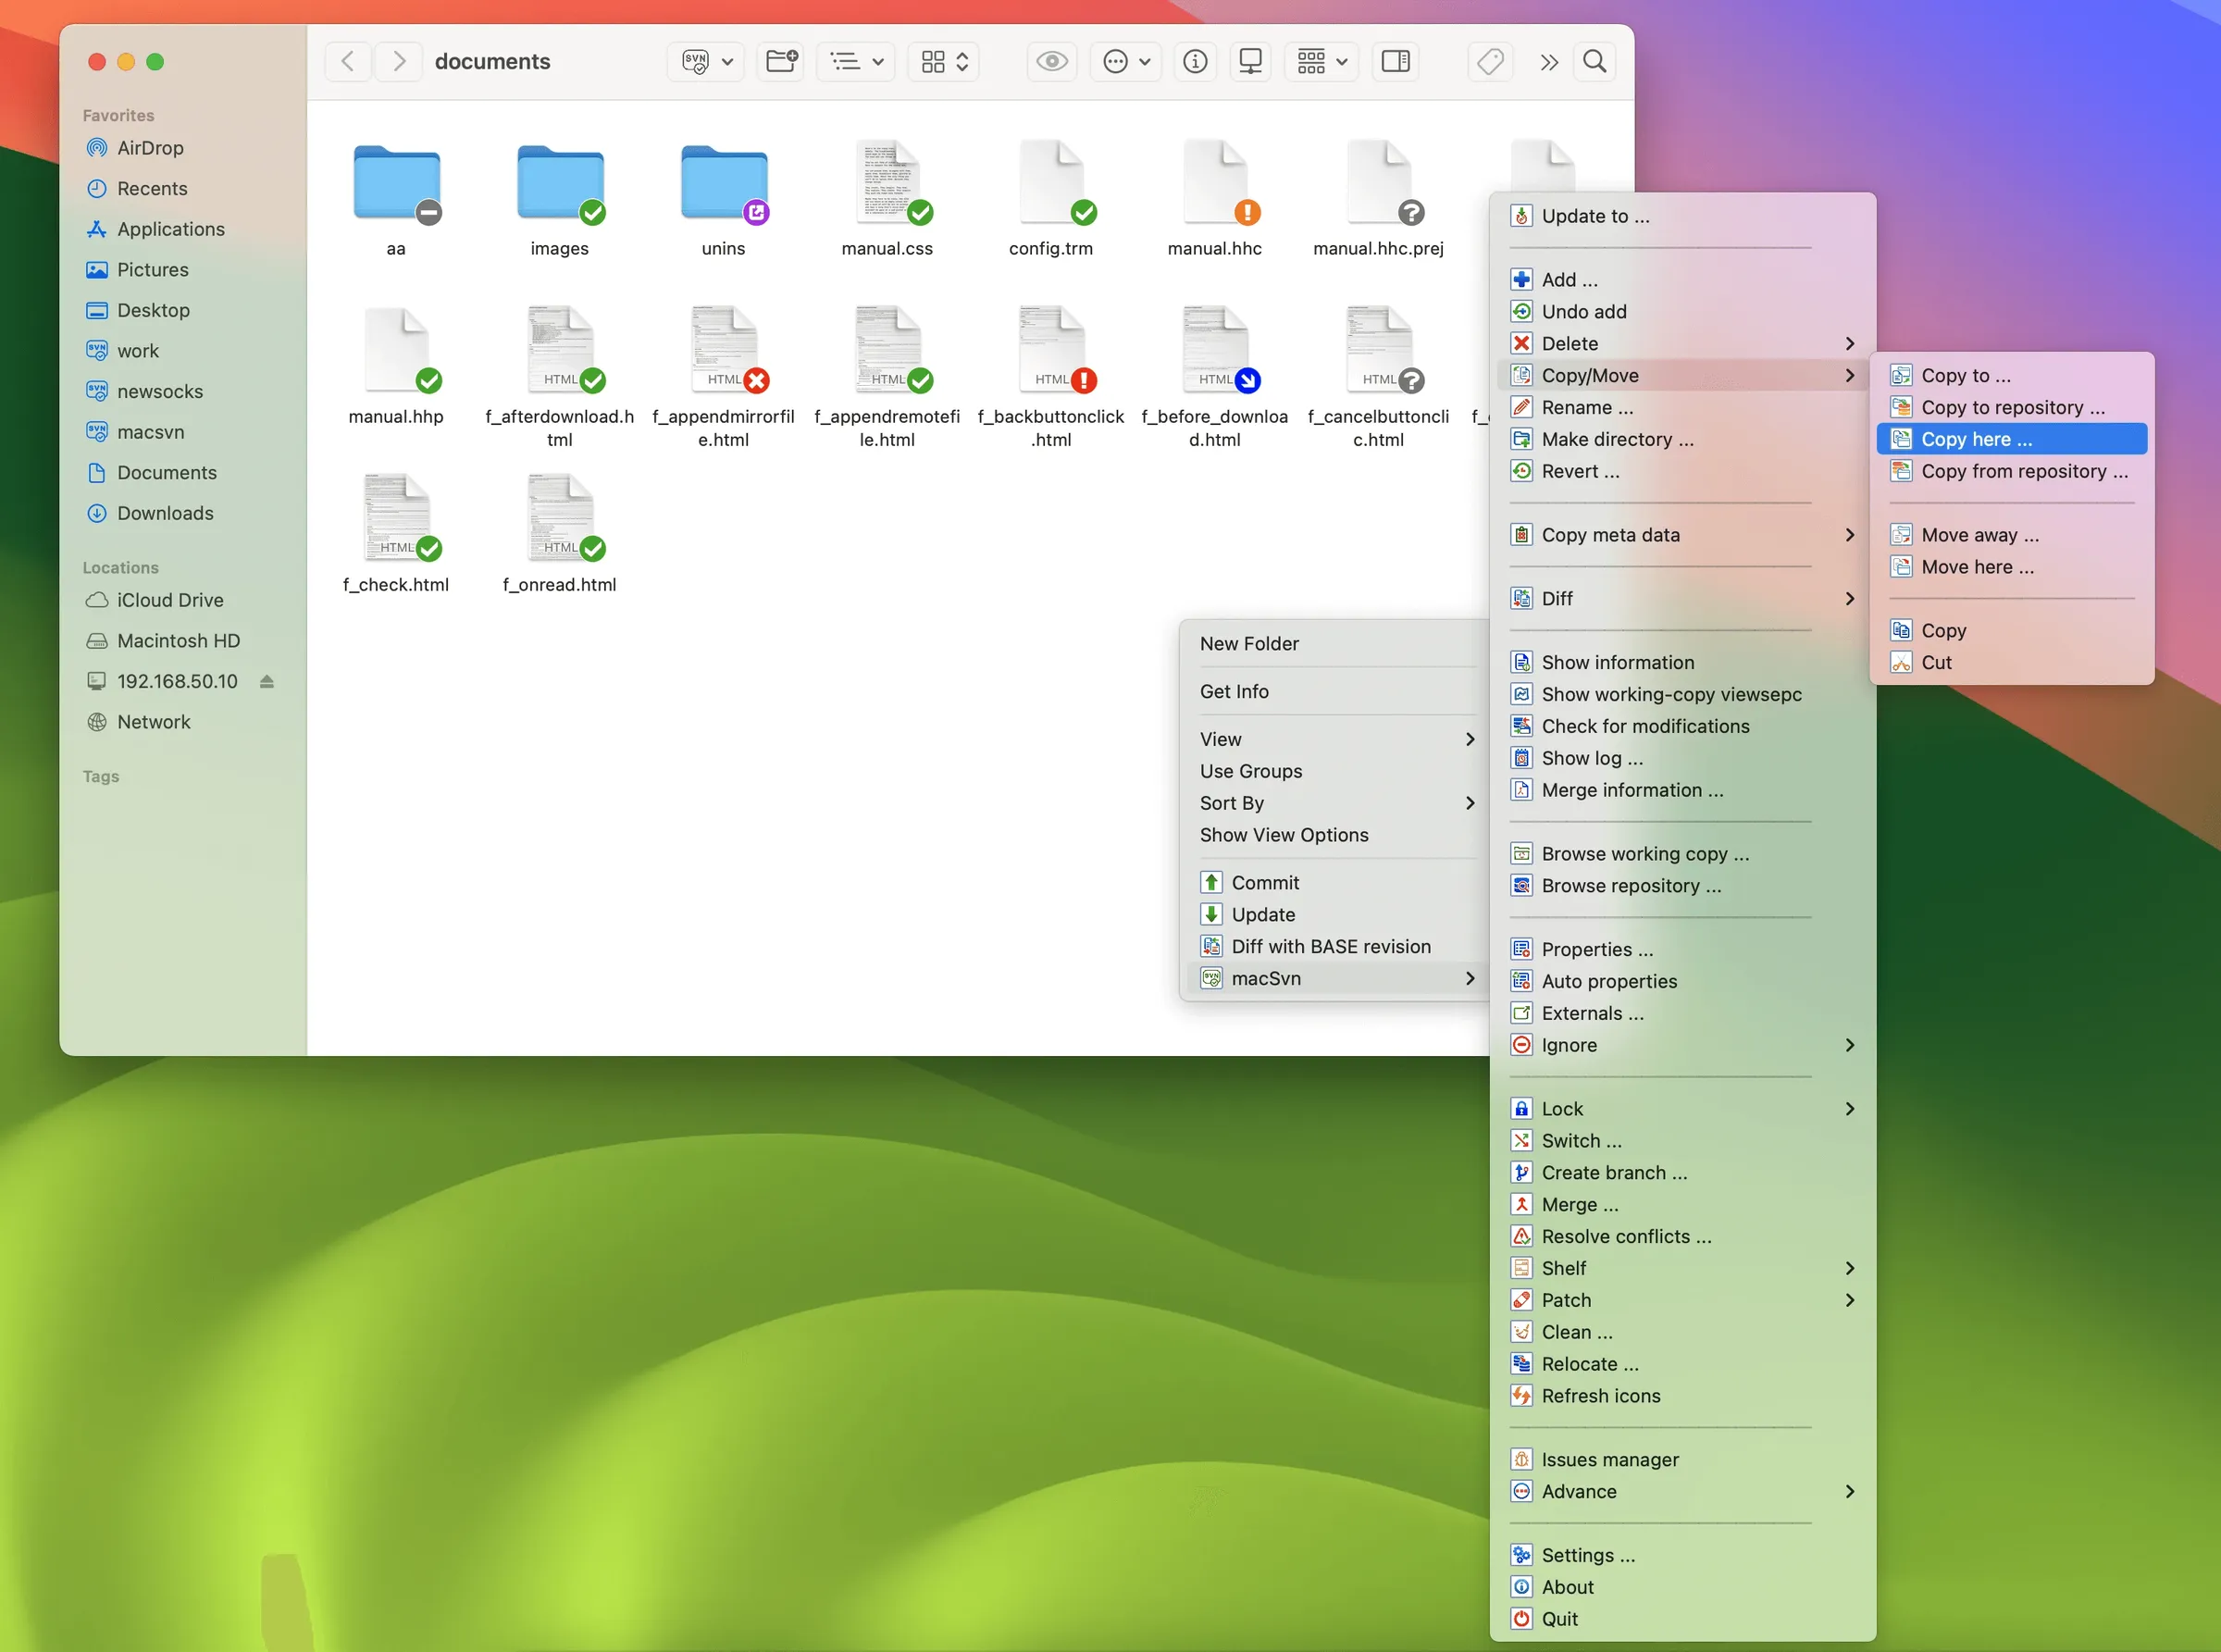Screen dimensions: 2221x1652
Task: Click the back navigation arrow button
Action: [346, 61]
